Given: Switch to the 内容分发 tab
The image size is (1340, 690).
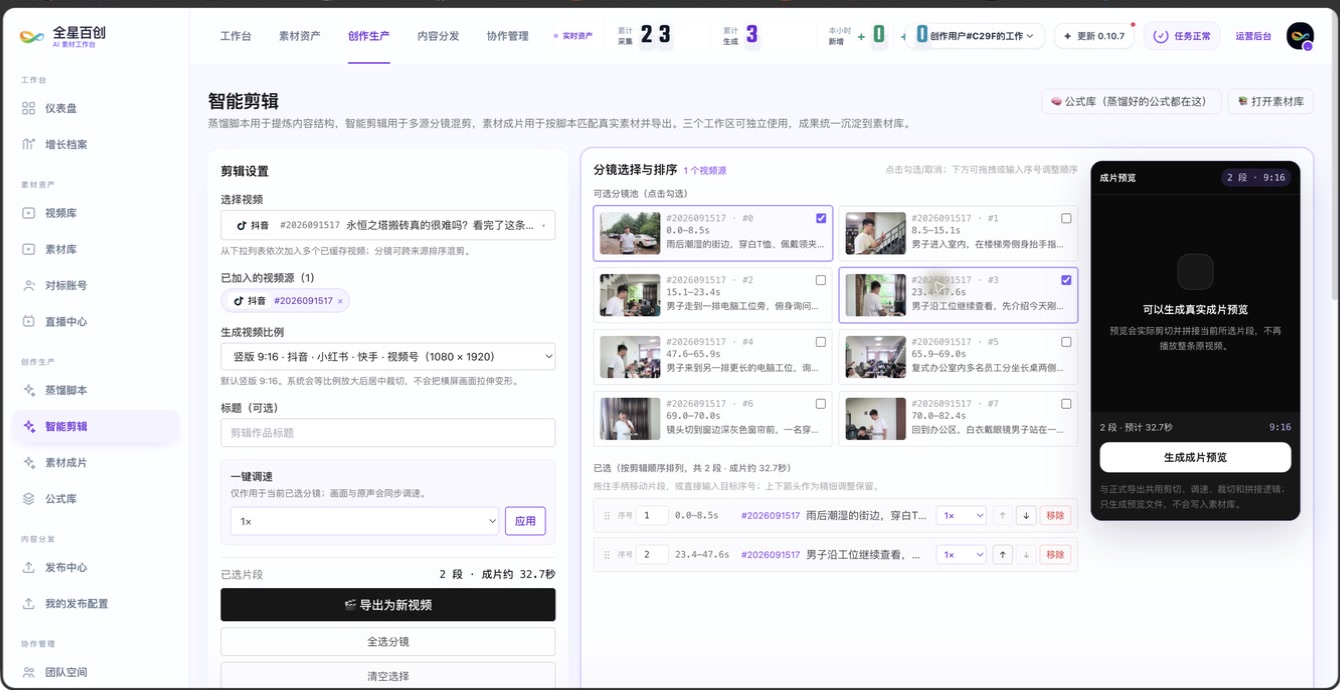Looking at the screenshot, I should pyautogui.click(x=438, y=36).
